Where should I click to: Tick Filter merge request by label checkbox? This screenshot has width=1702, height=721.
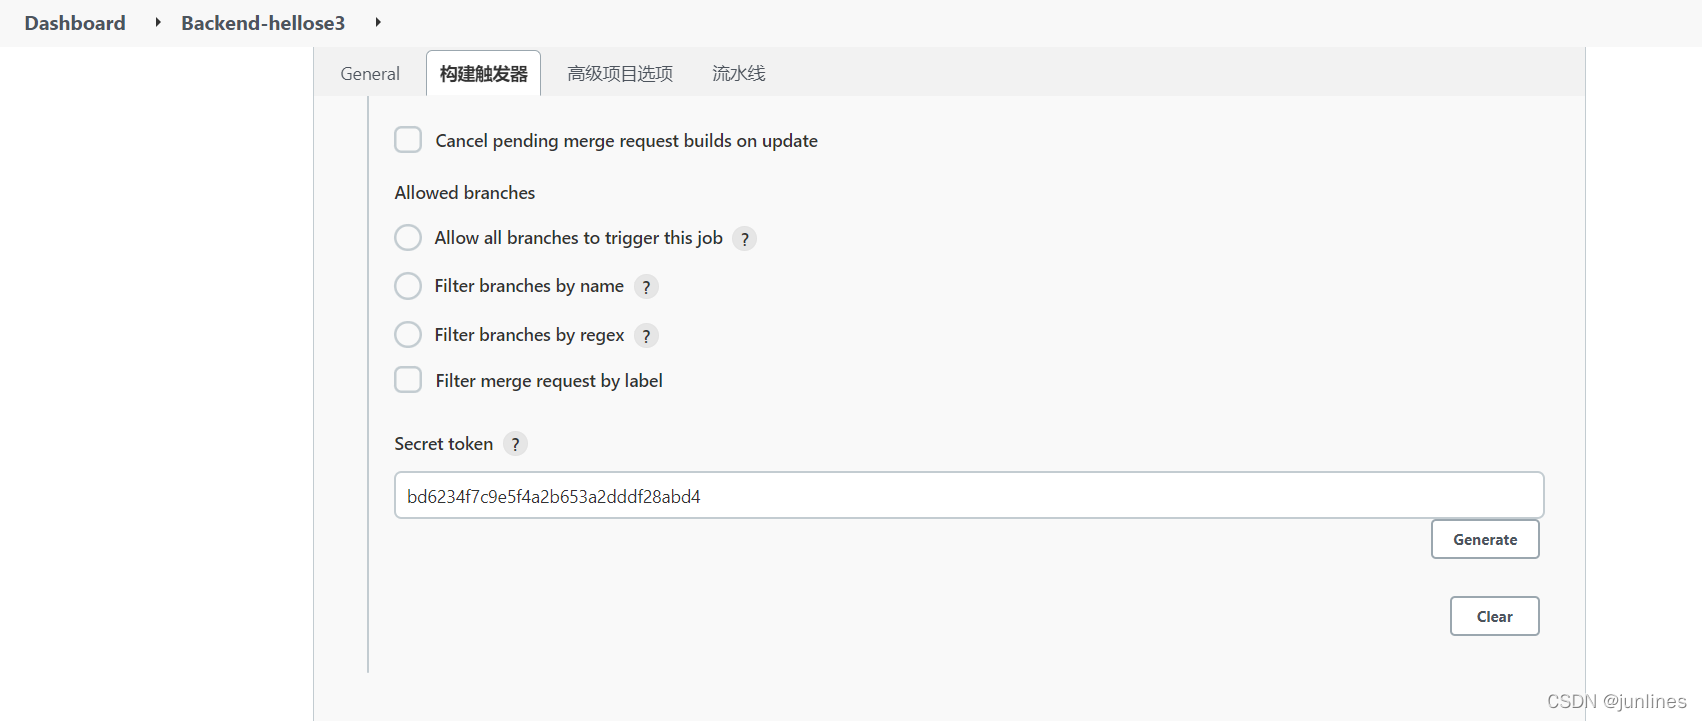(408, 380)
